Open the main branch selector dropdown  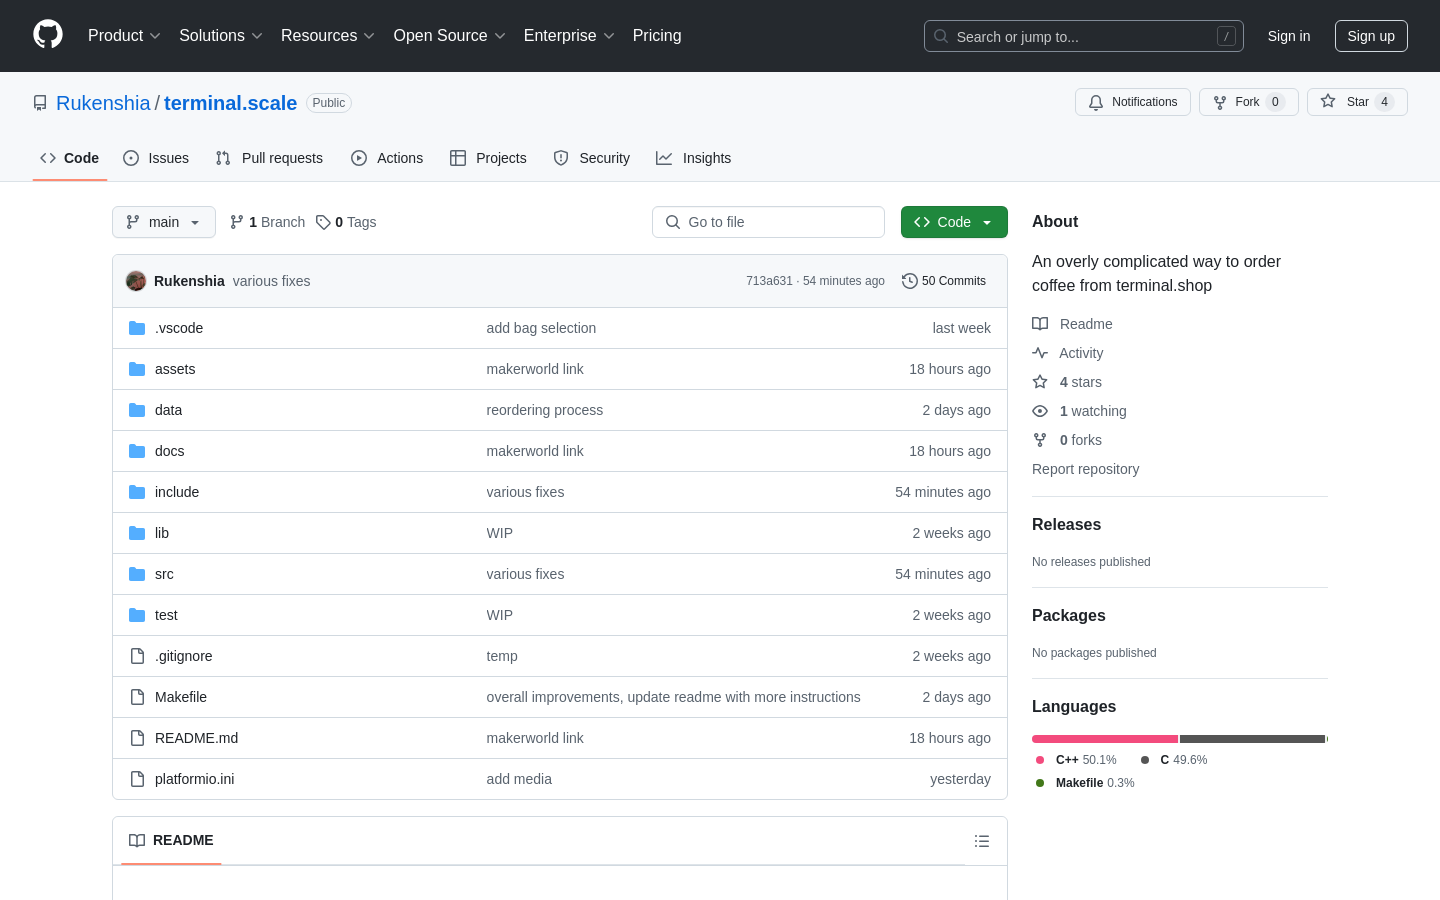point(164,222)
